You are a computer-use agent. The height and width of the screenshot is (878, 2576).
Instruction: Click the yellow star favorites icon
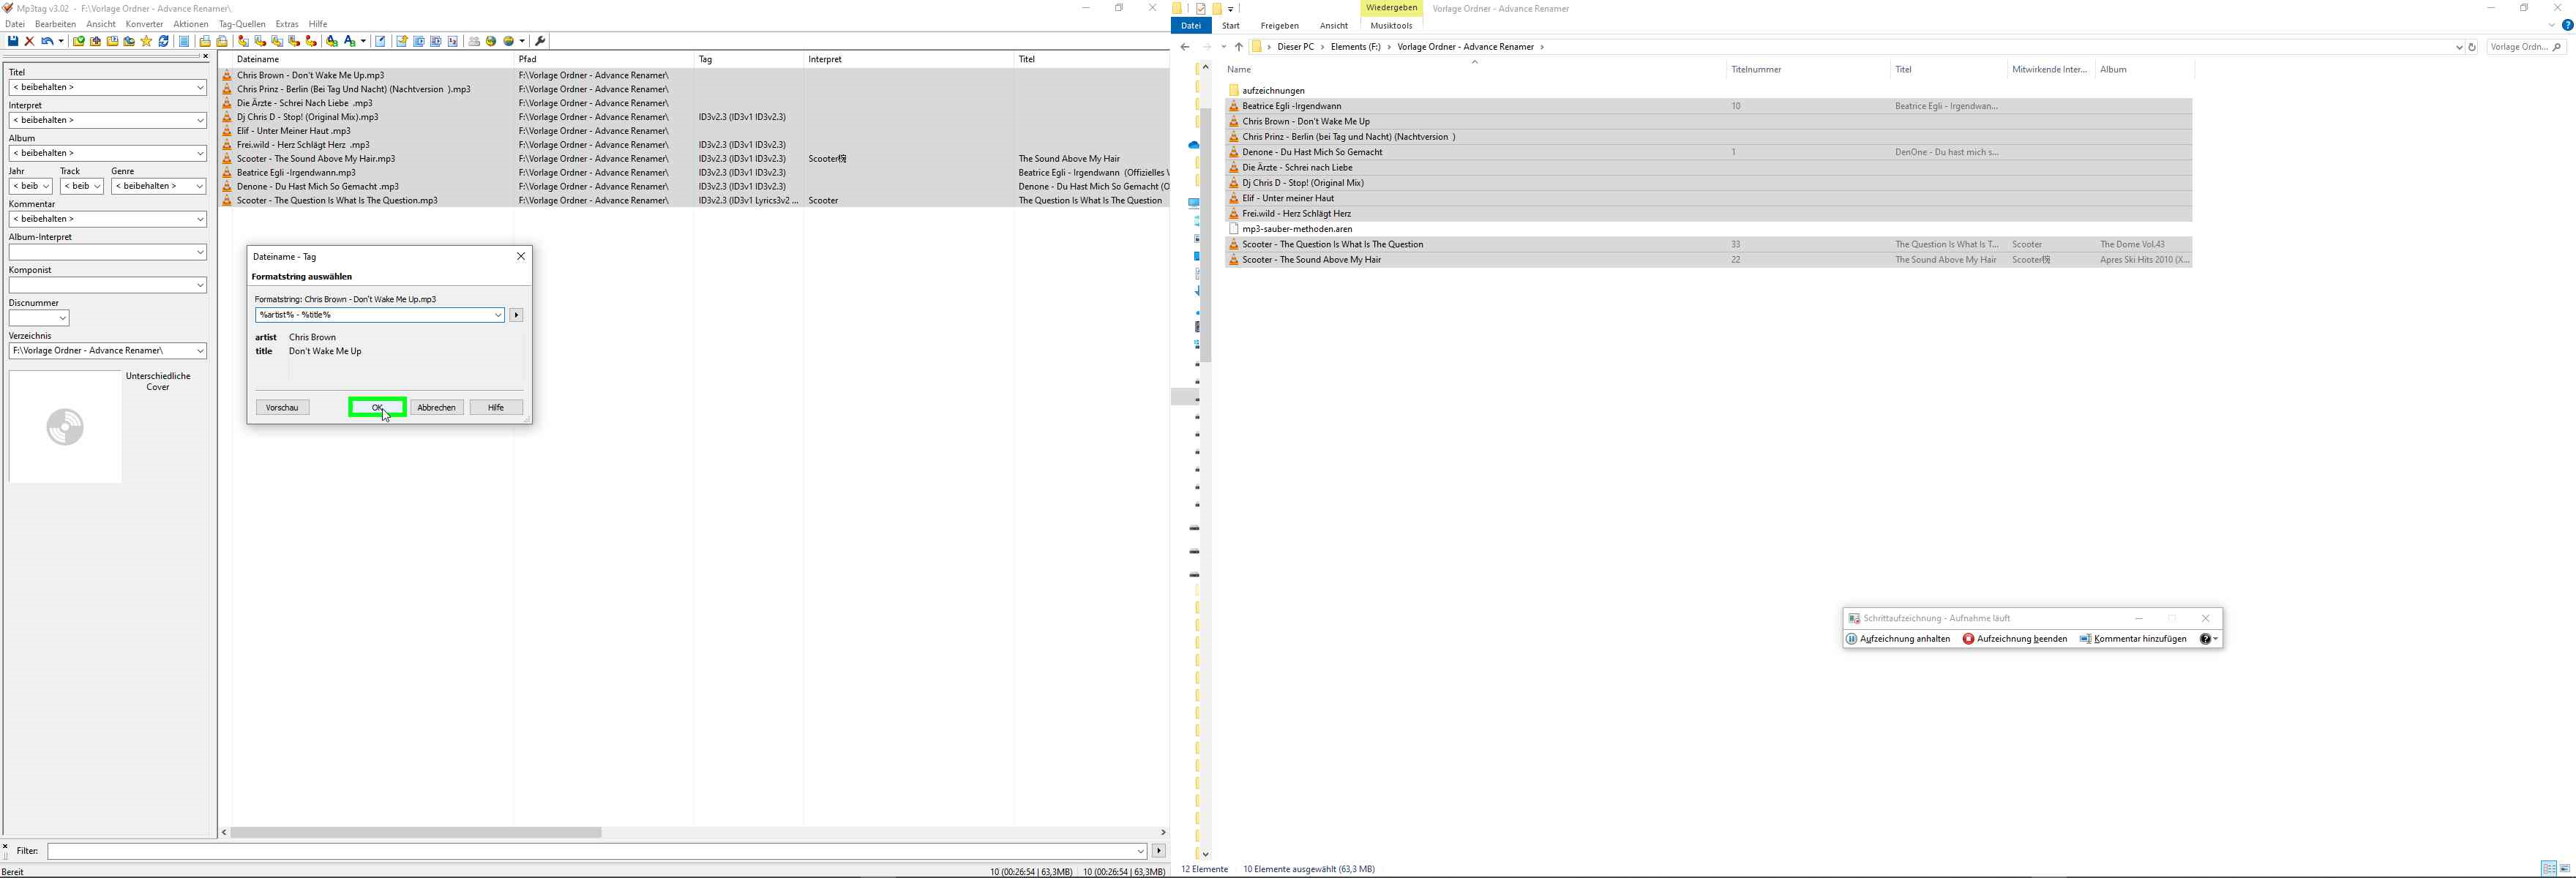146,41
